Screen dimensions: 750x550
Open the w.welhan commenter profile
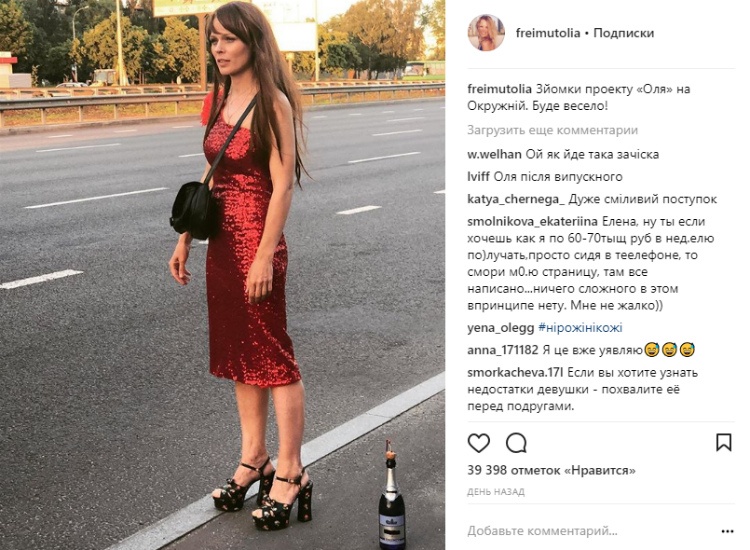click(494, 154)
